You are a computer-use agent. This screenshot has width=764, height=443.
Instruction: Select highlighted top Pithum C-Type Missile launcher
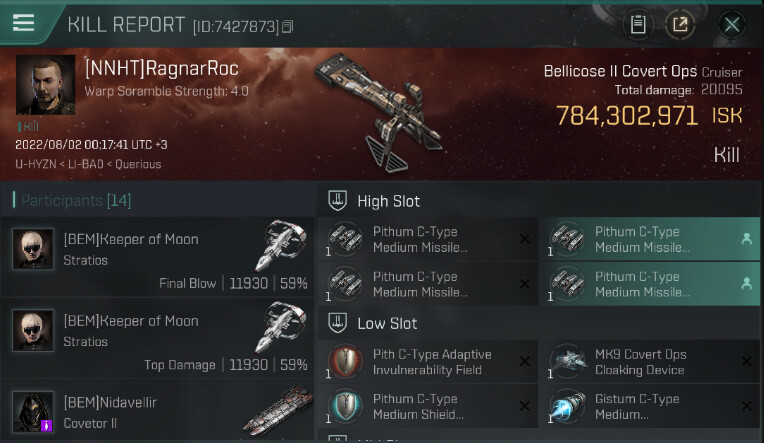tap(649, 239)
